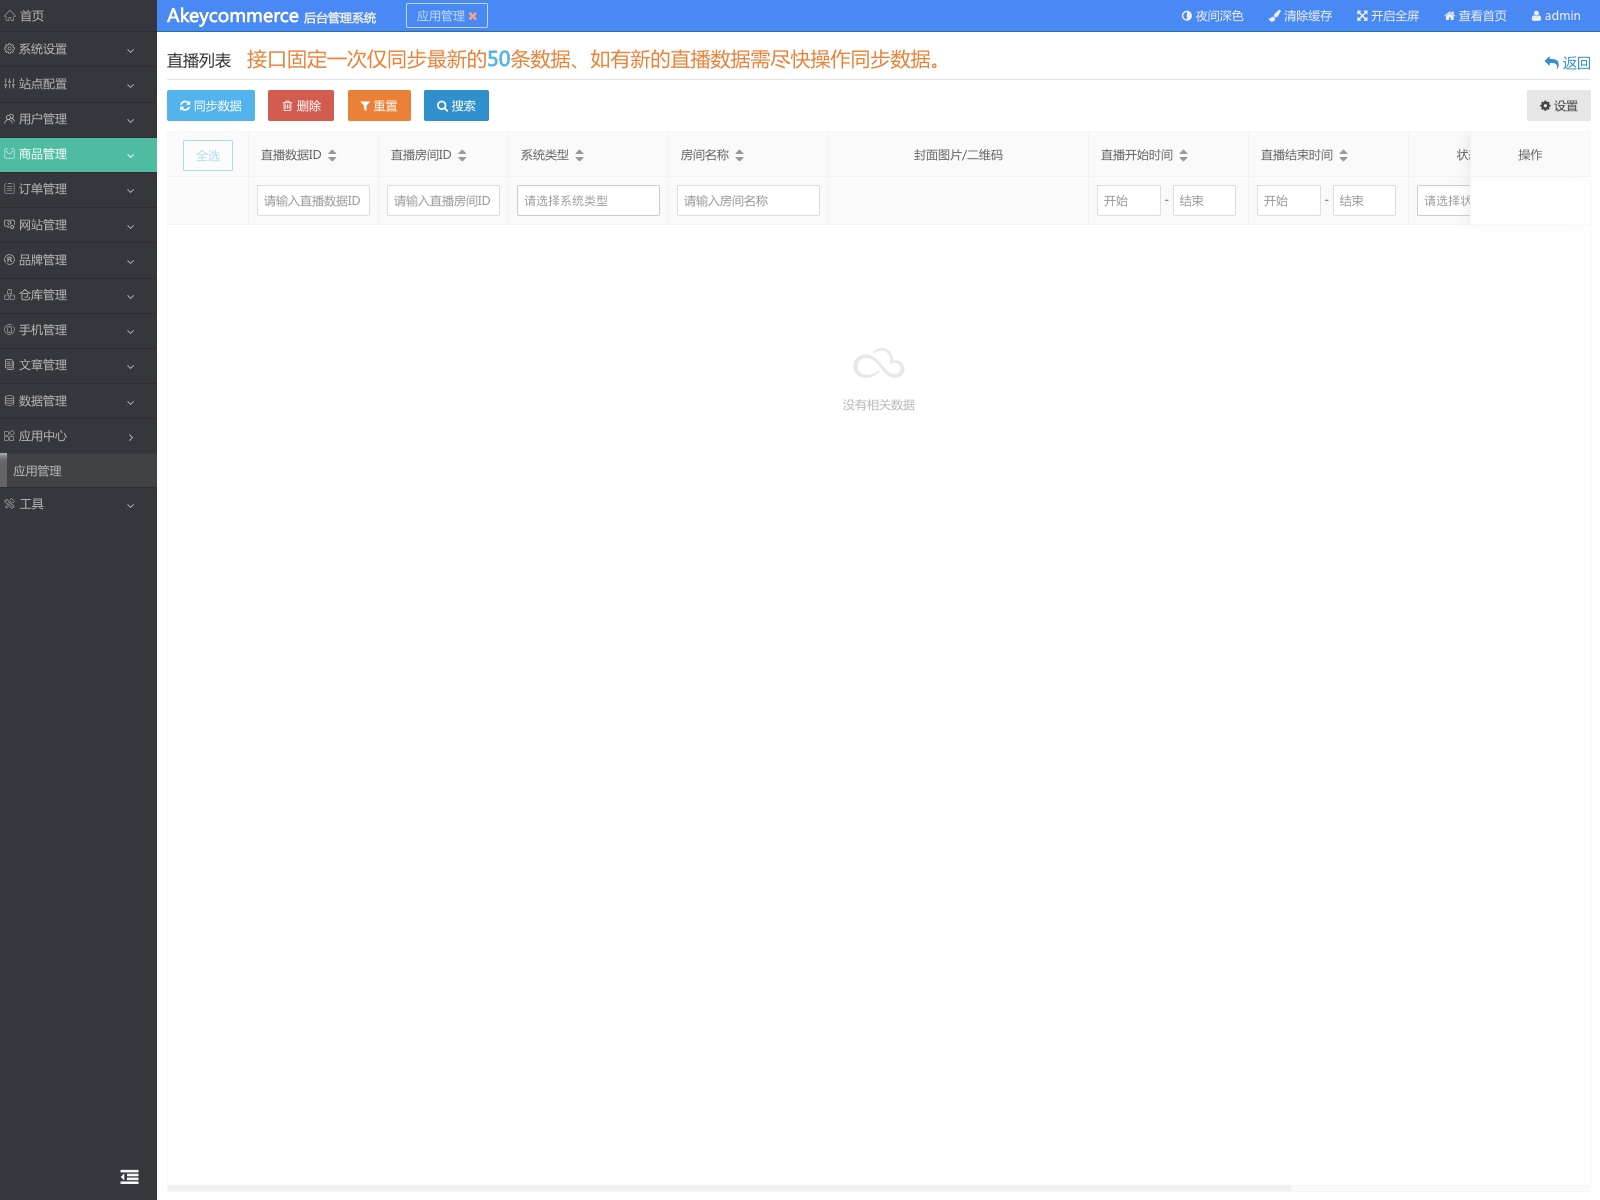Viewport: 1600px width, 1200px height.
Task: Expand 网站管理 menu chevron
Action: click(130, 226)
